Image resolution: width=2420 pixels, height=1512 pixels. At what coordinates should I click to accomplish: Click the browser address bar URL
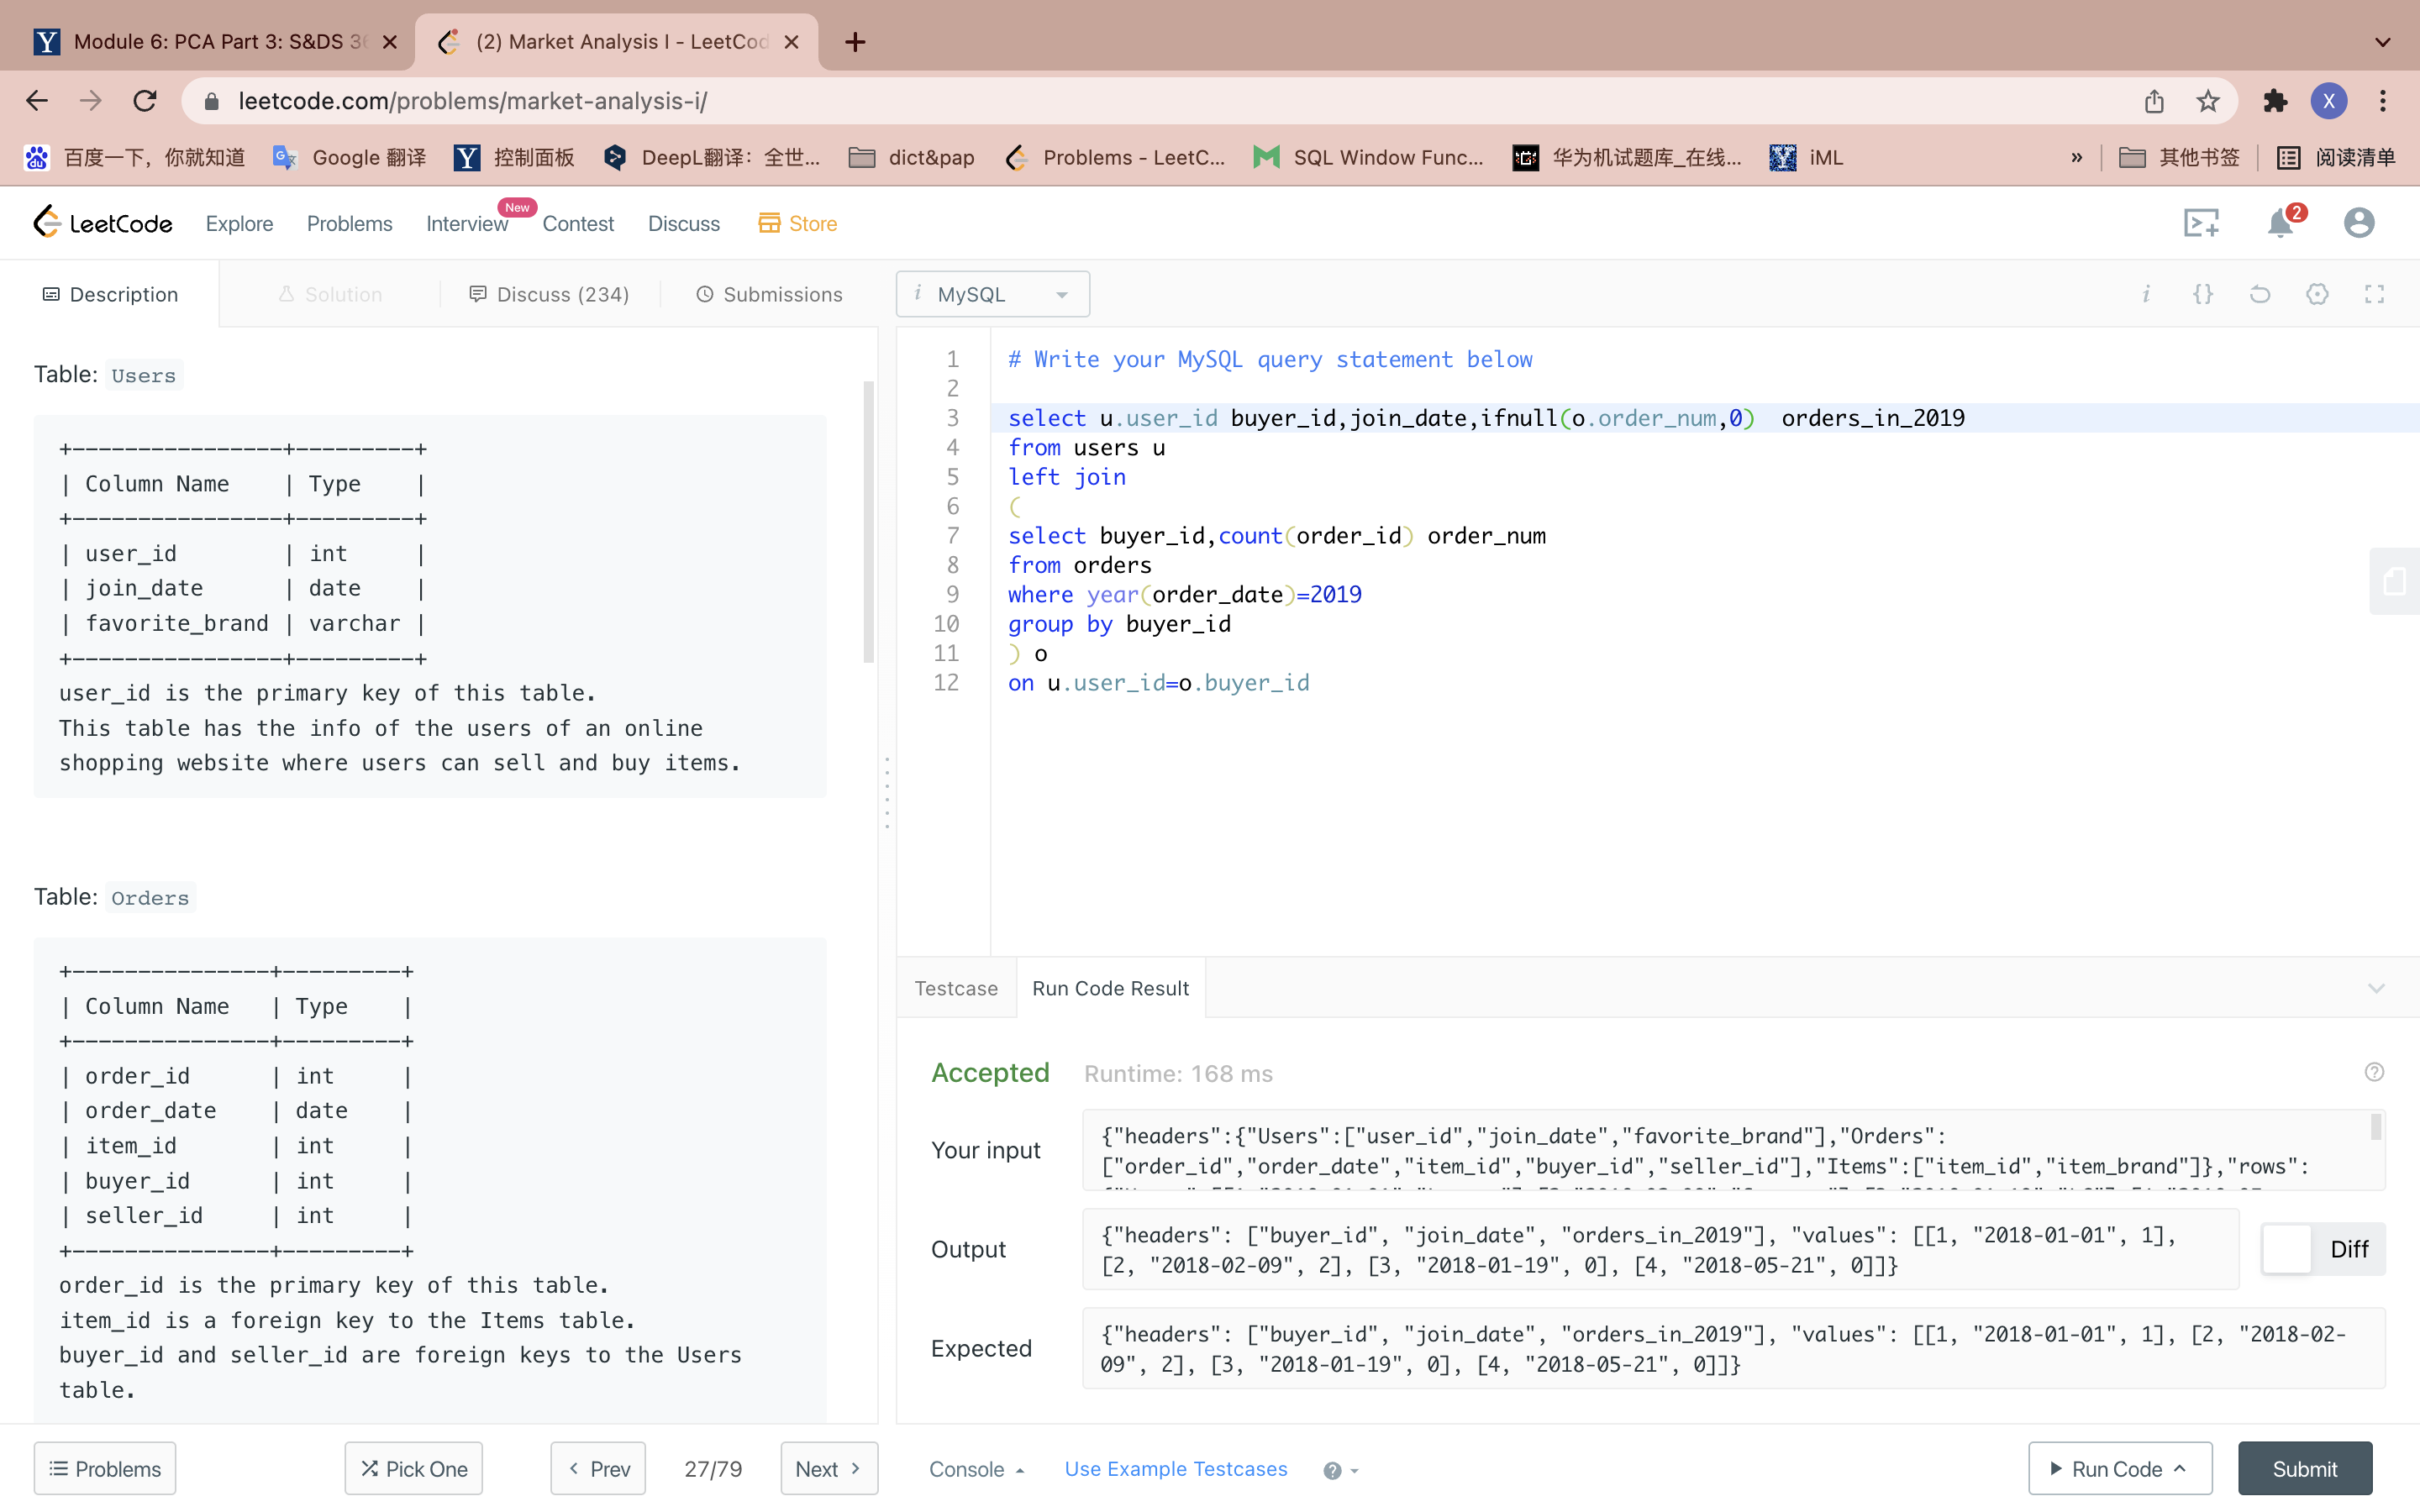472,101
